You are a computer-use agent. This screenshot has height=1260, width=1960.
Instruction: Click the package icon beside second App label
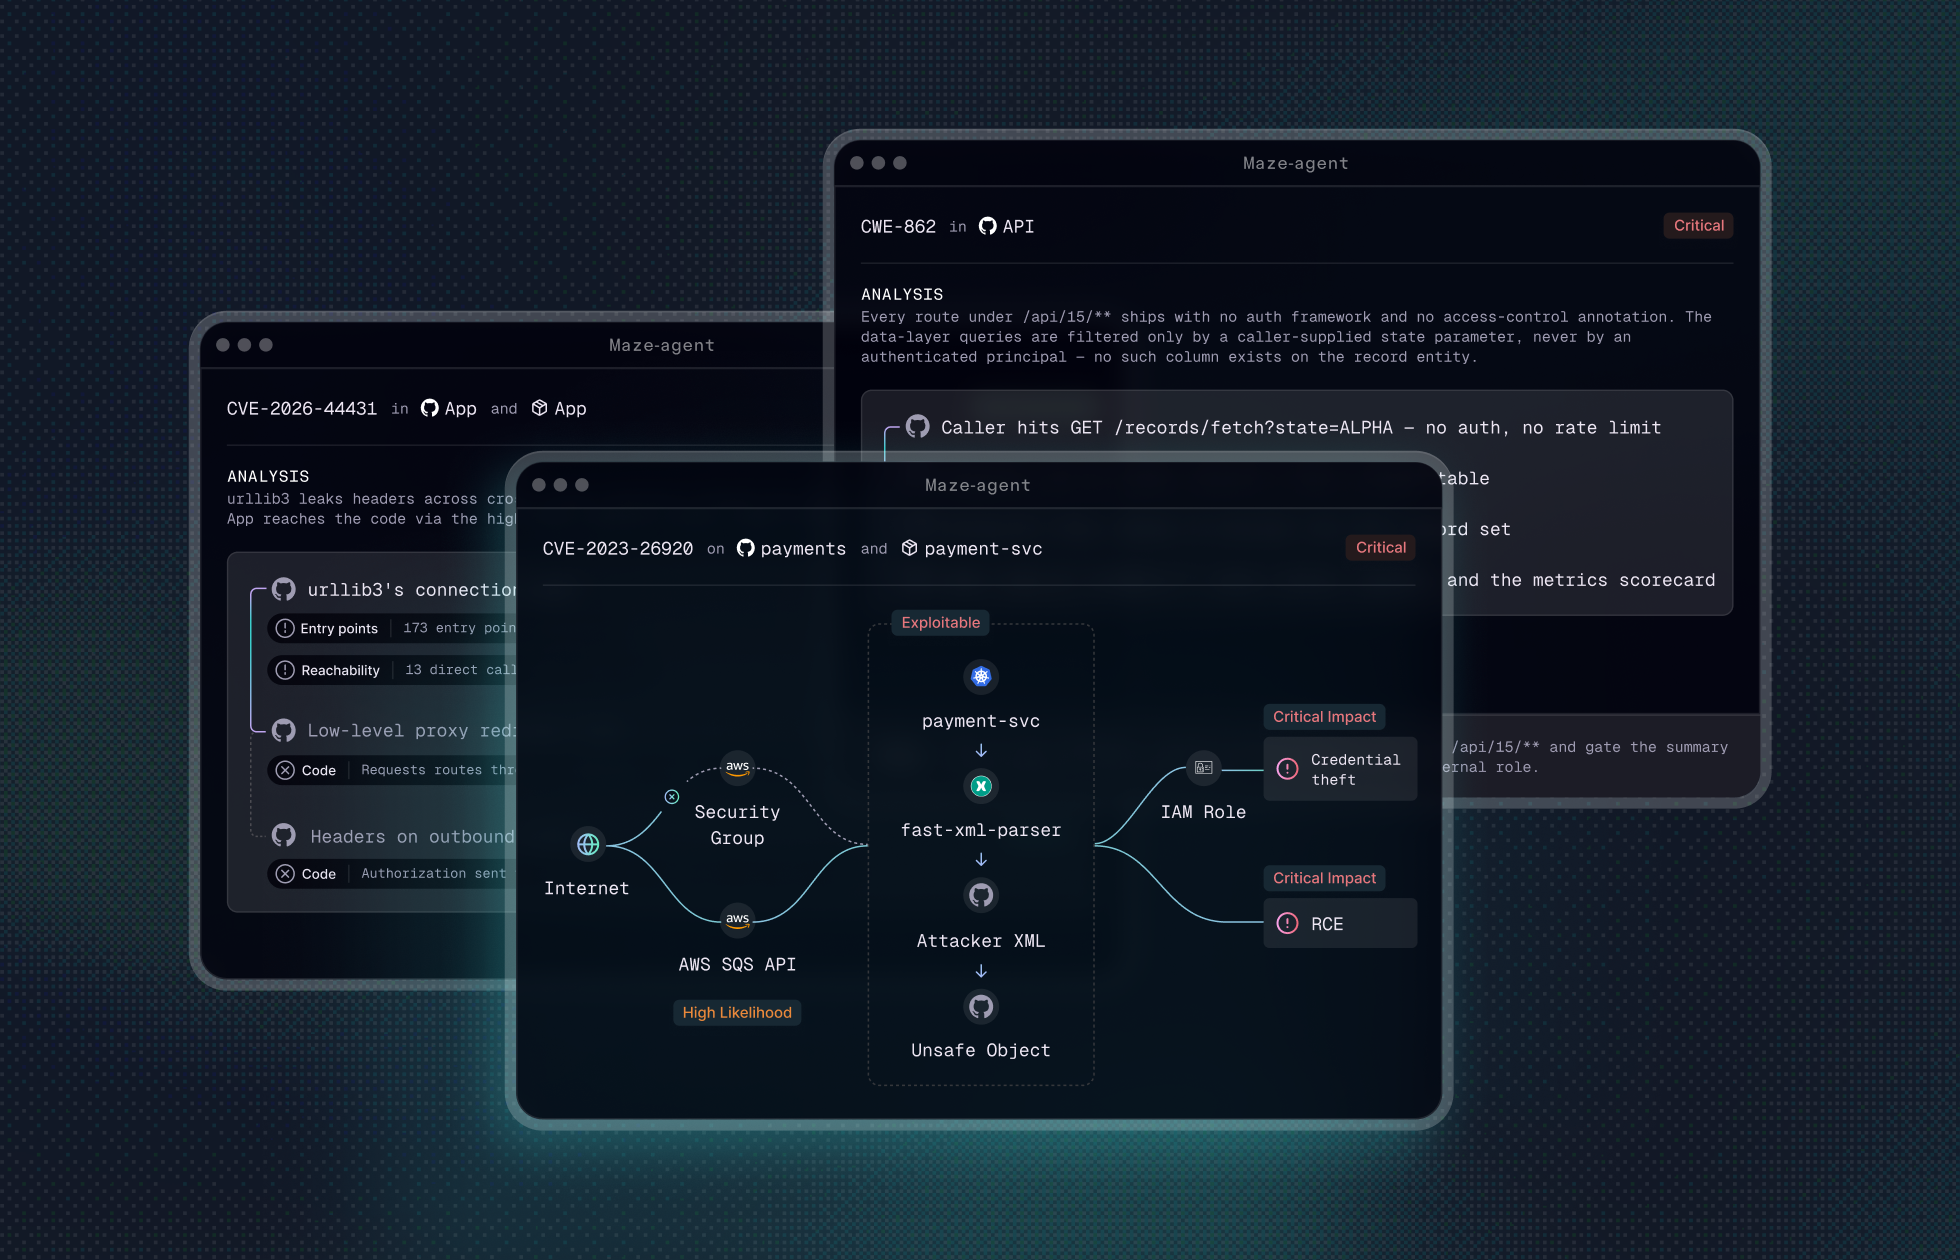point(539,408)
